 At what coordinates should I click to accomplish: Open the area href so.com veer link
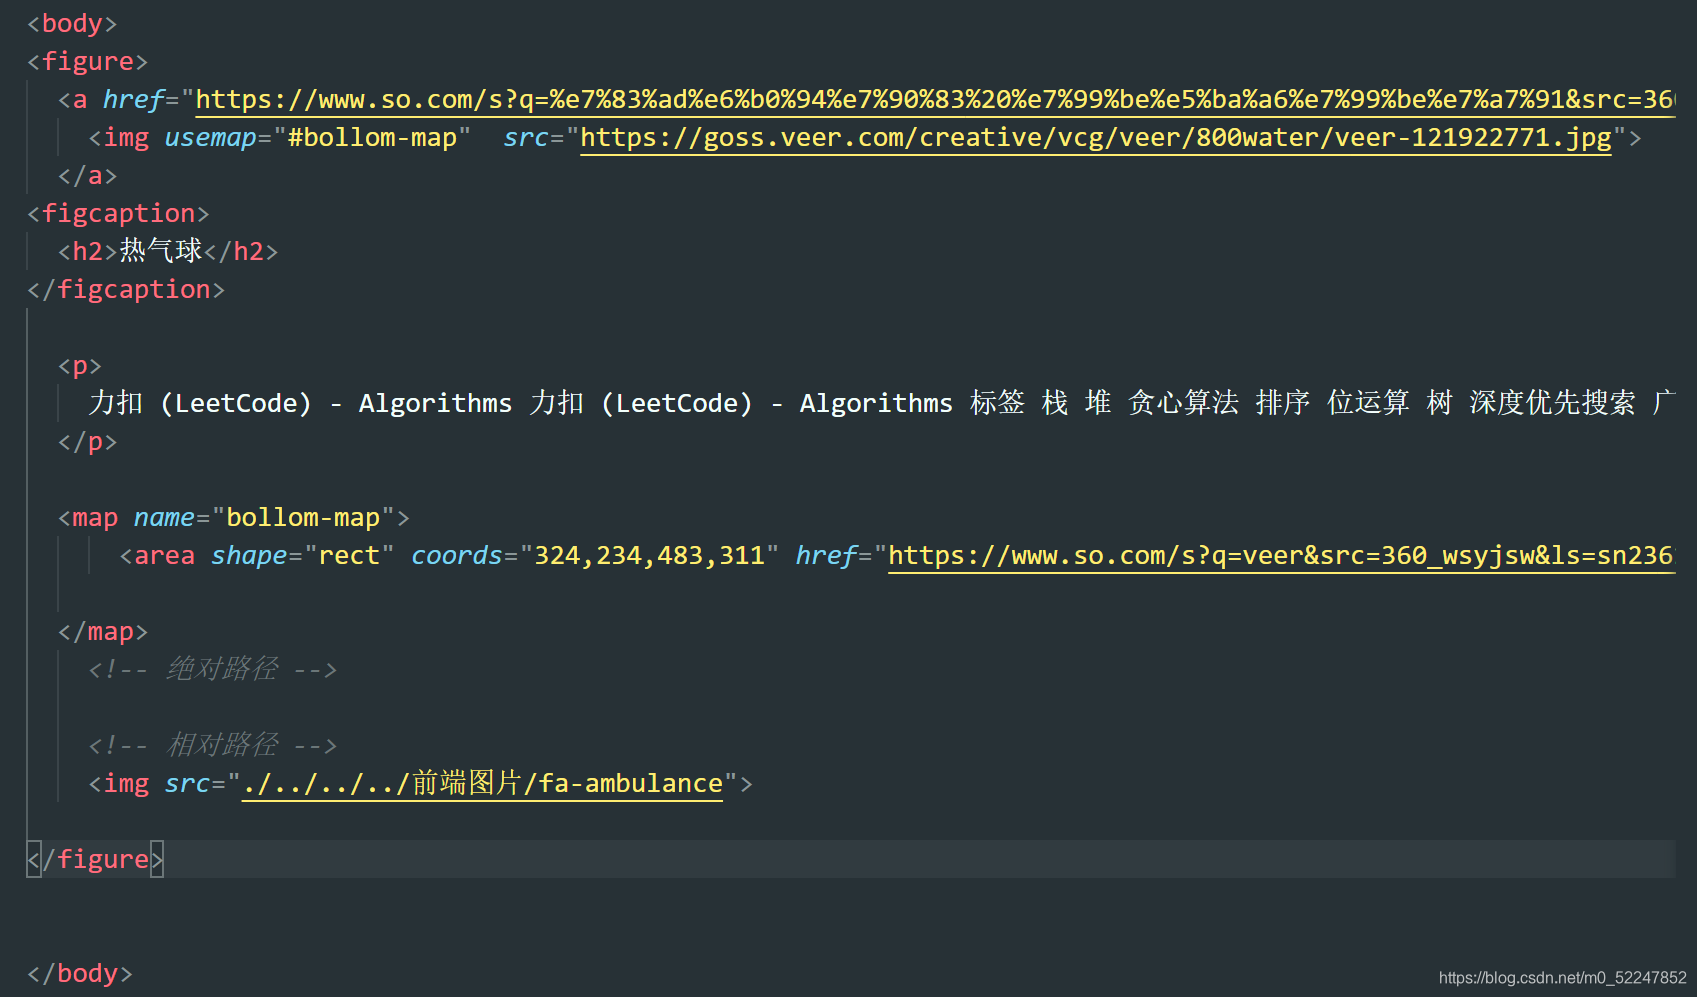(1281, 556)
